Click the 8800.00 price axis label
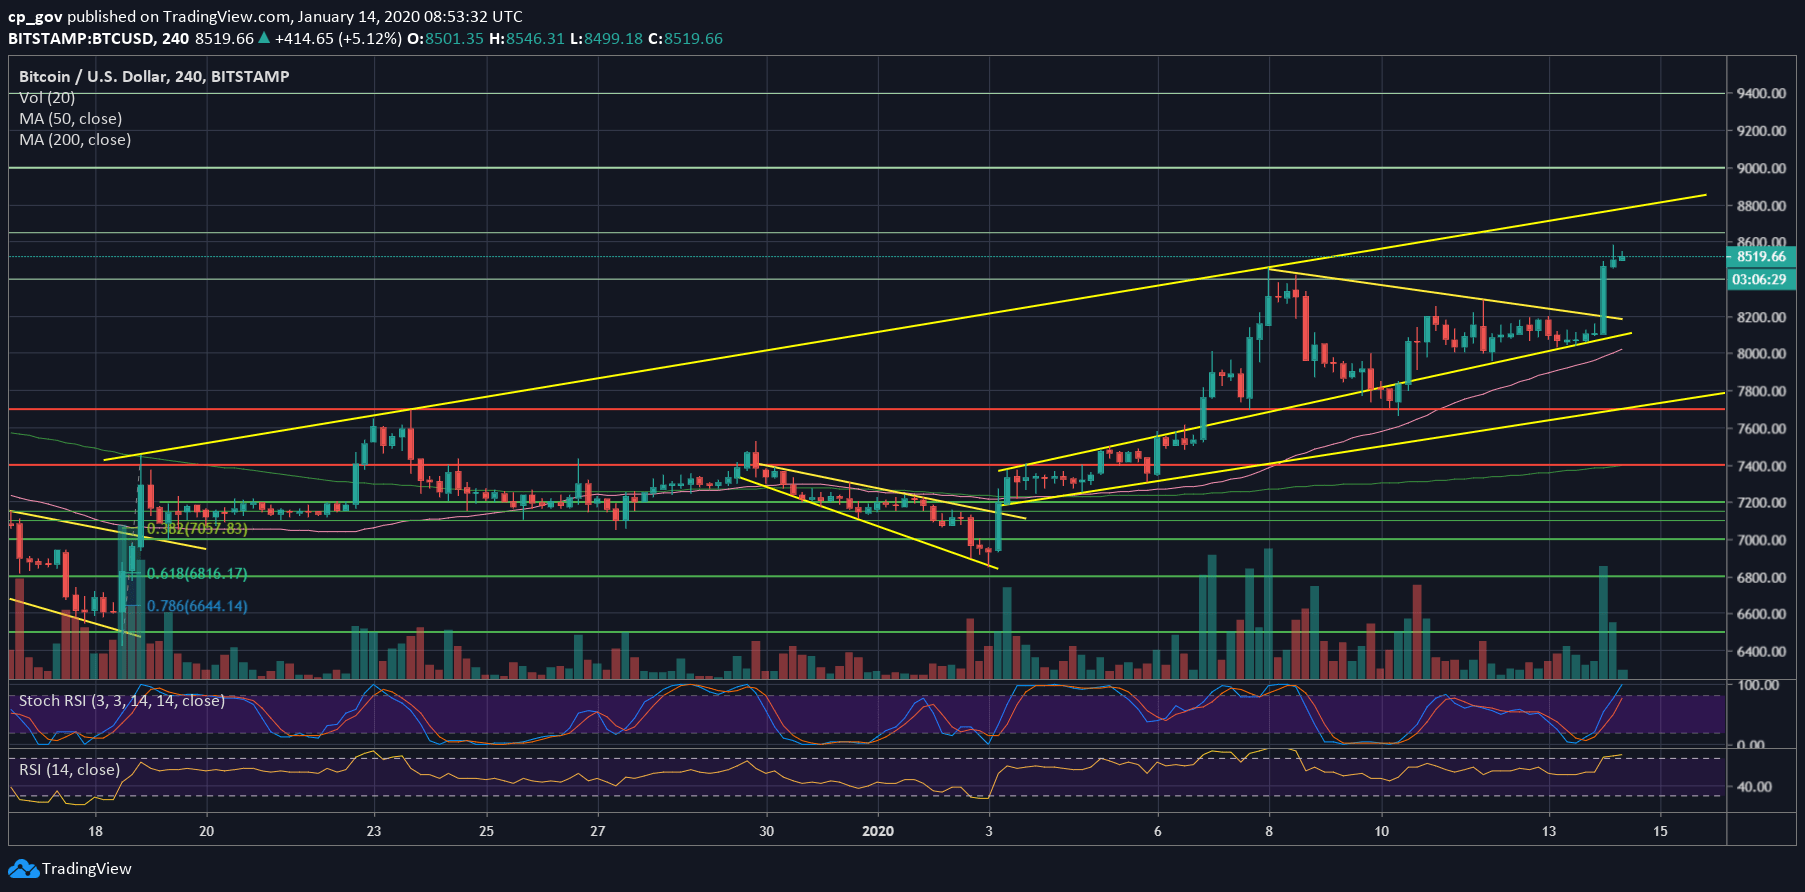The width and height of the screenshot is (1805, 892). (x=1761, y=205)
